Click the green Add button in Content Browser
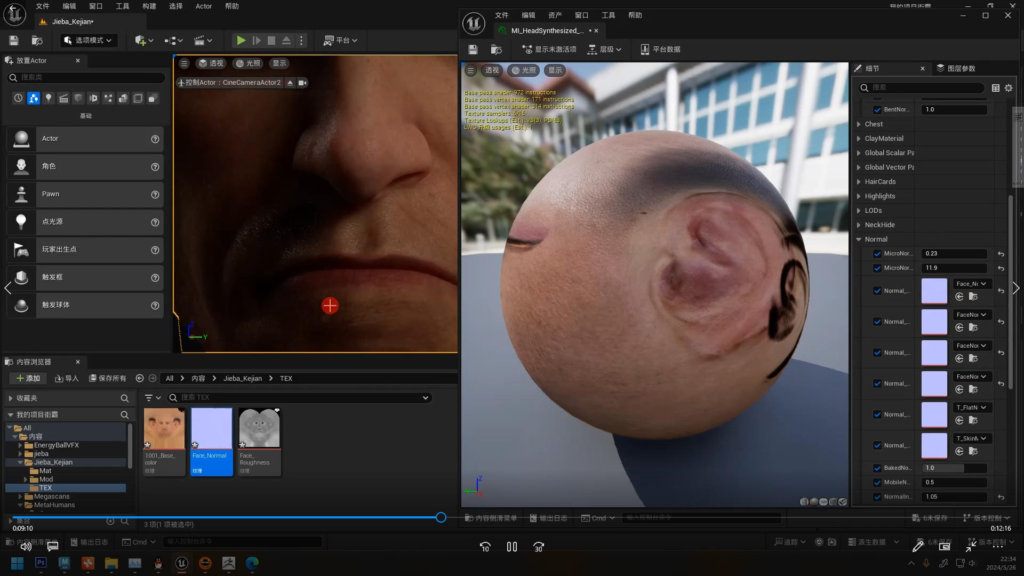This screenshot has height=576, width=1024. 28,378
